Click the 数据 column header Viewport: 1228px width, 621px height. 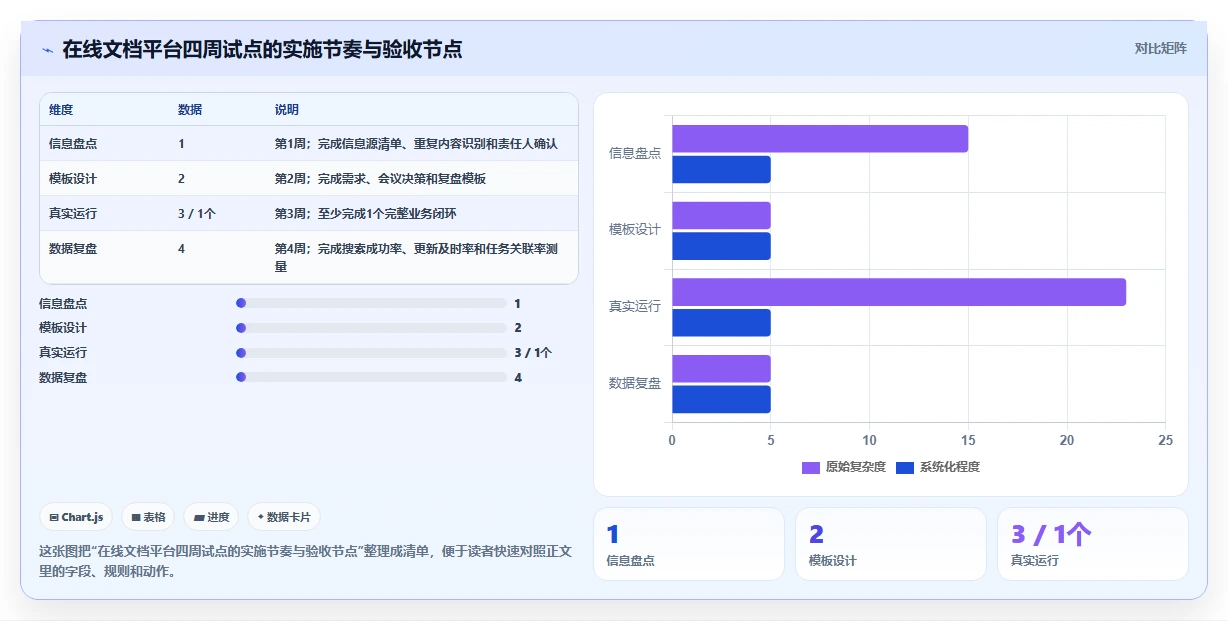click(190, 110)
